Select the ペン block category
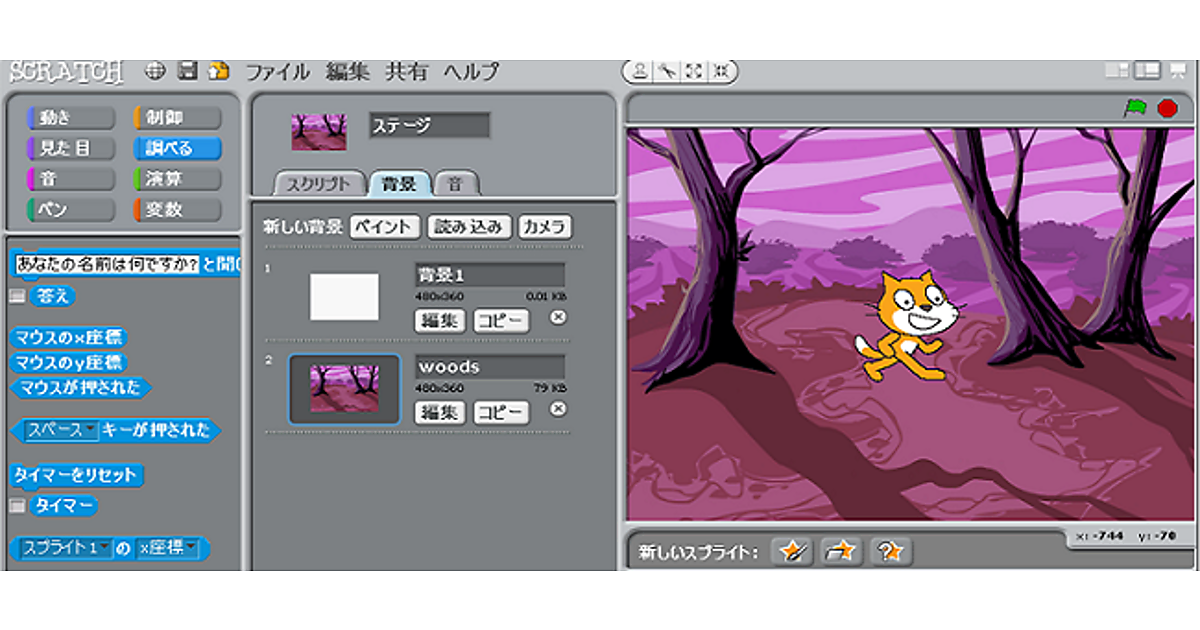1200x630 pixels. 70,210
